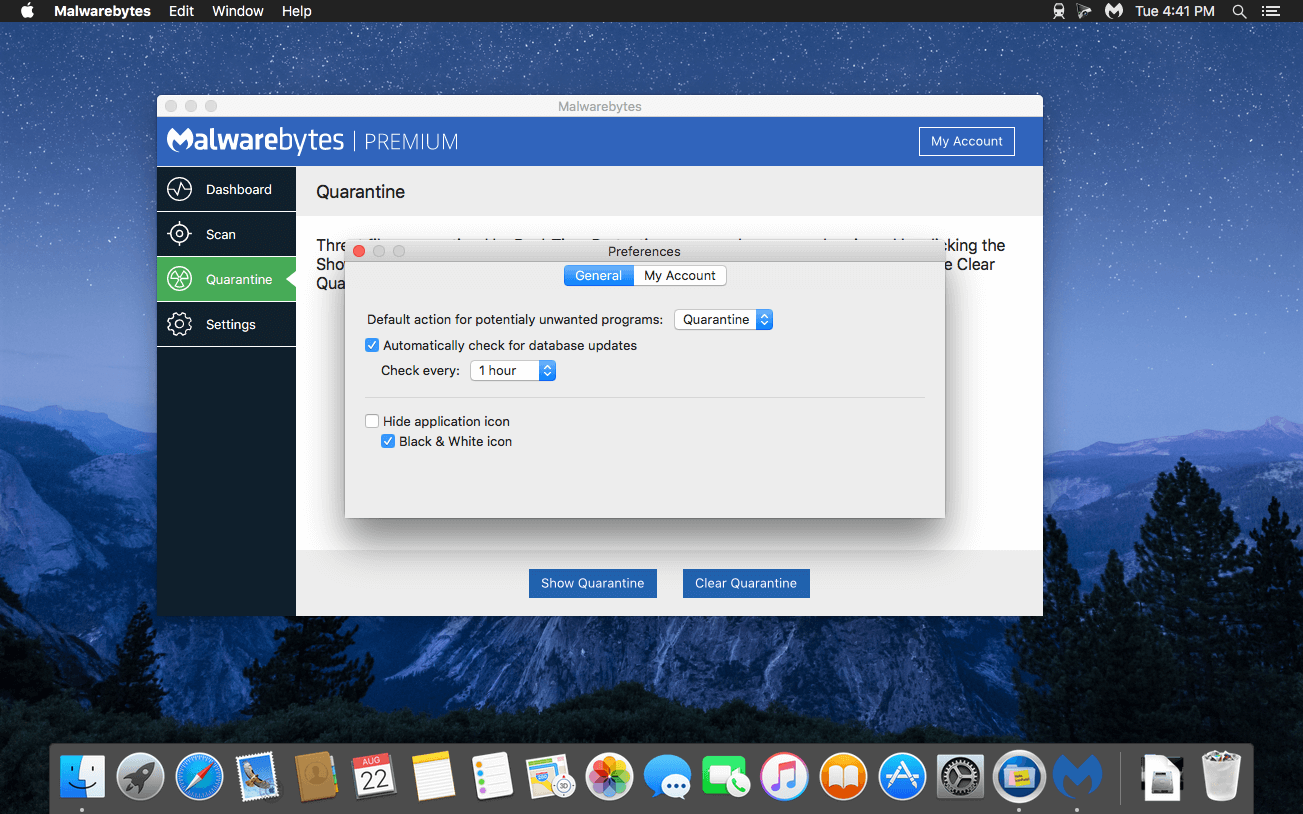Image resolution: width=1303 pixels, height=814 pixels.
Task: Uncheck the Black & White icon option
Action: point(388,441)
